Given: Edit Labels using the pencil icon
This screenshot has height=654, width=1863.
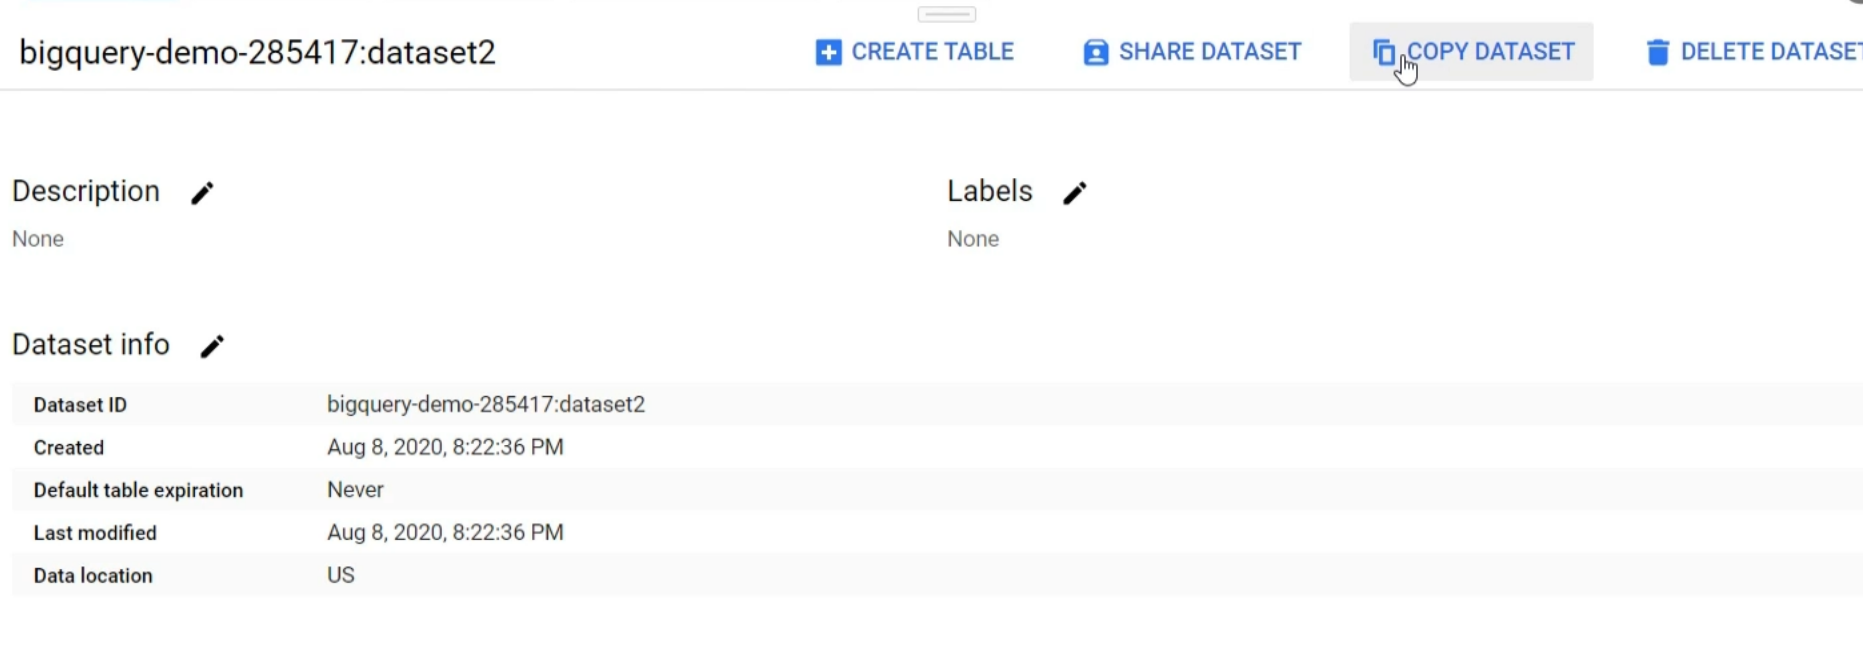Looking at the screenshot, I should (1075, 193).
